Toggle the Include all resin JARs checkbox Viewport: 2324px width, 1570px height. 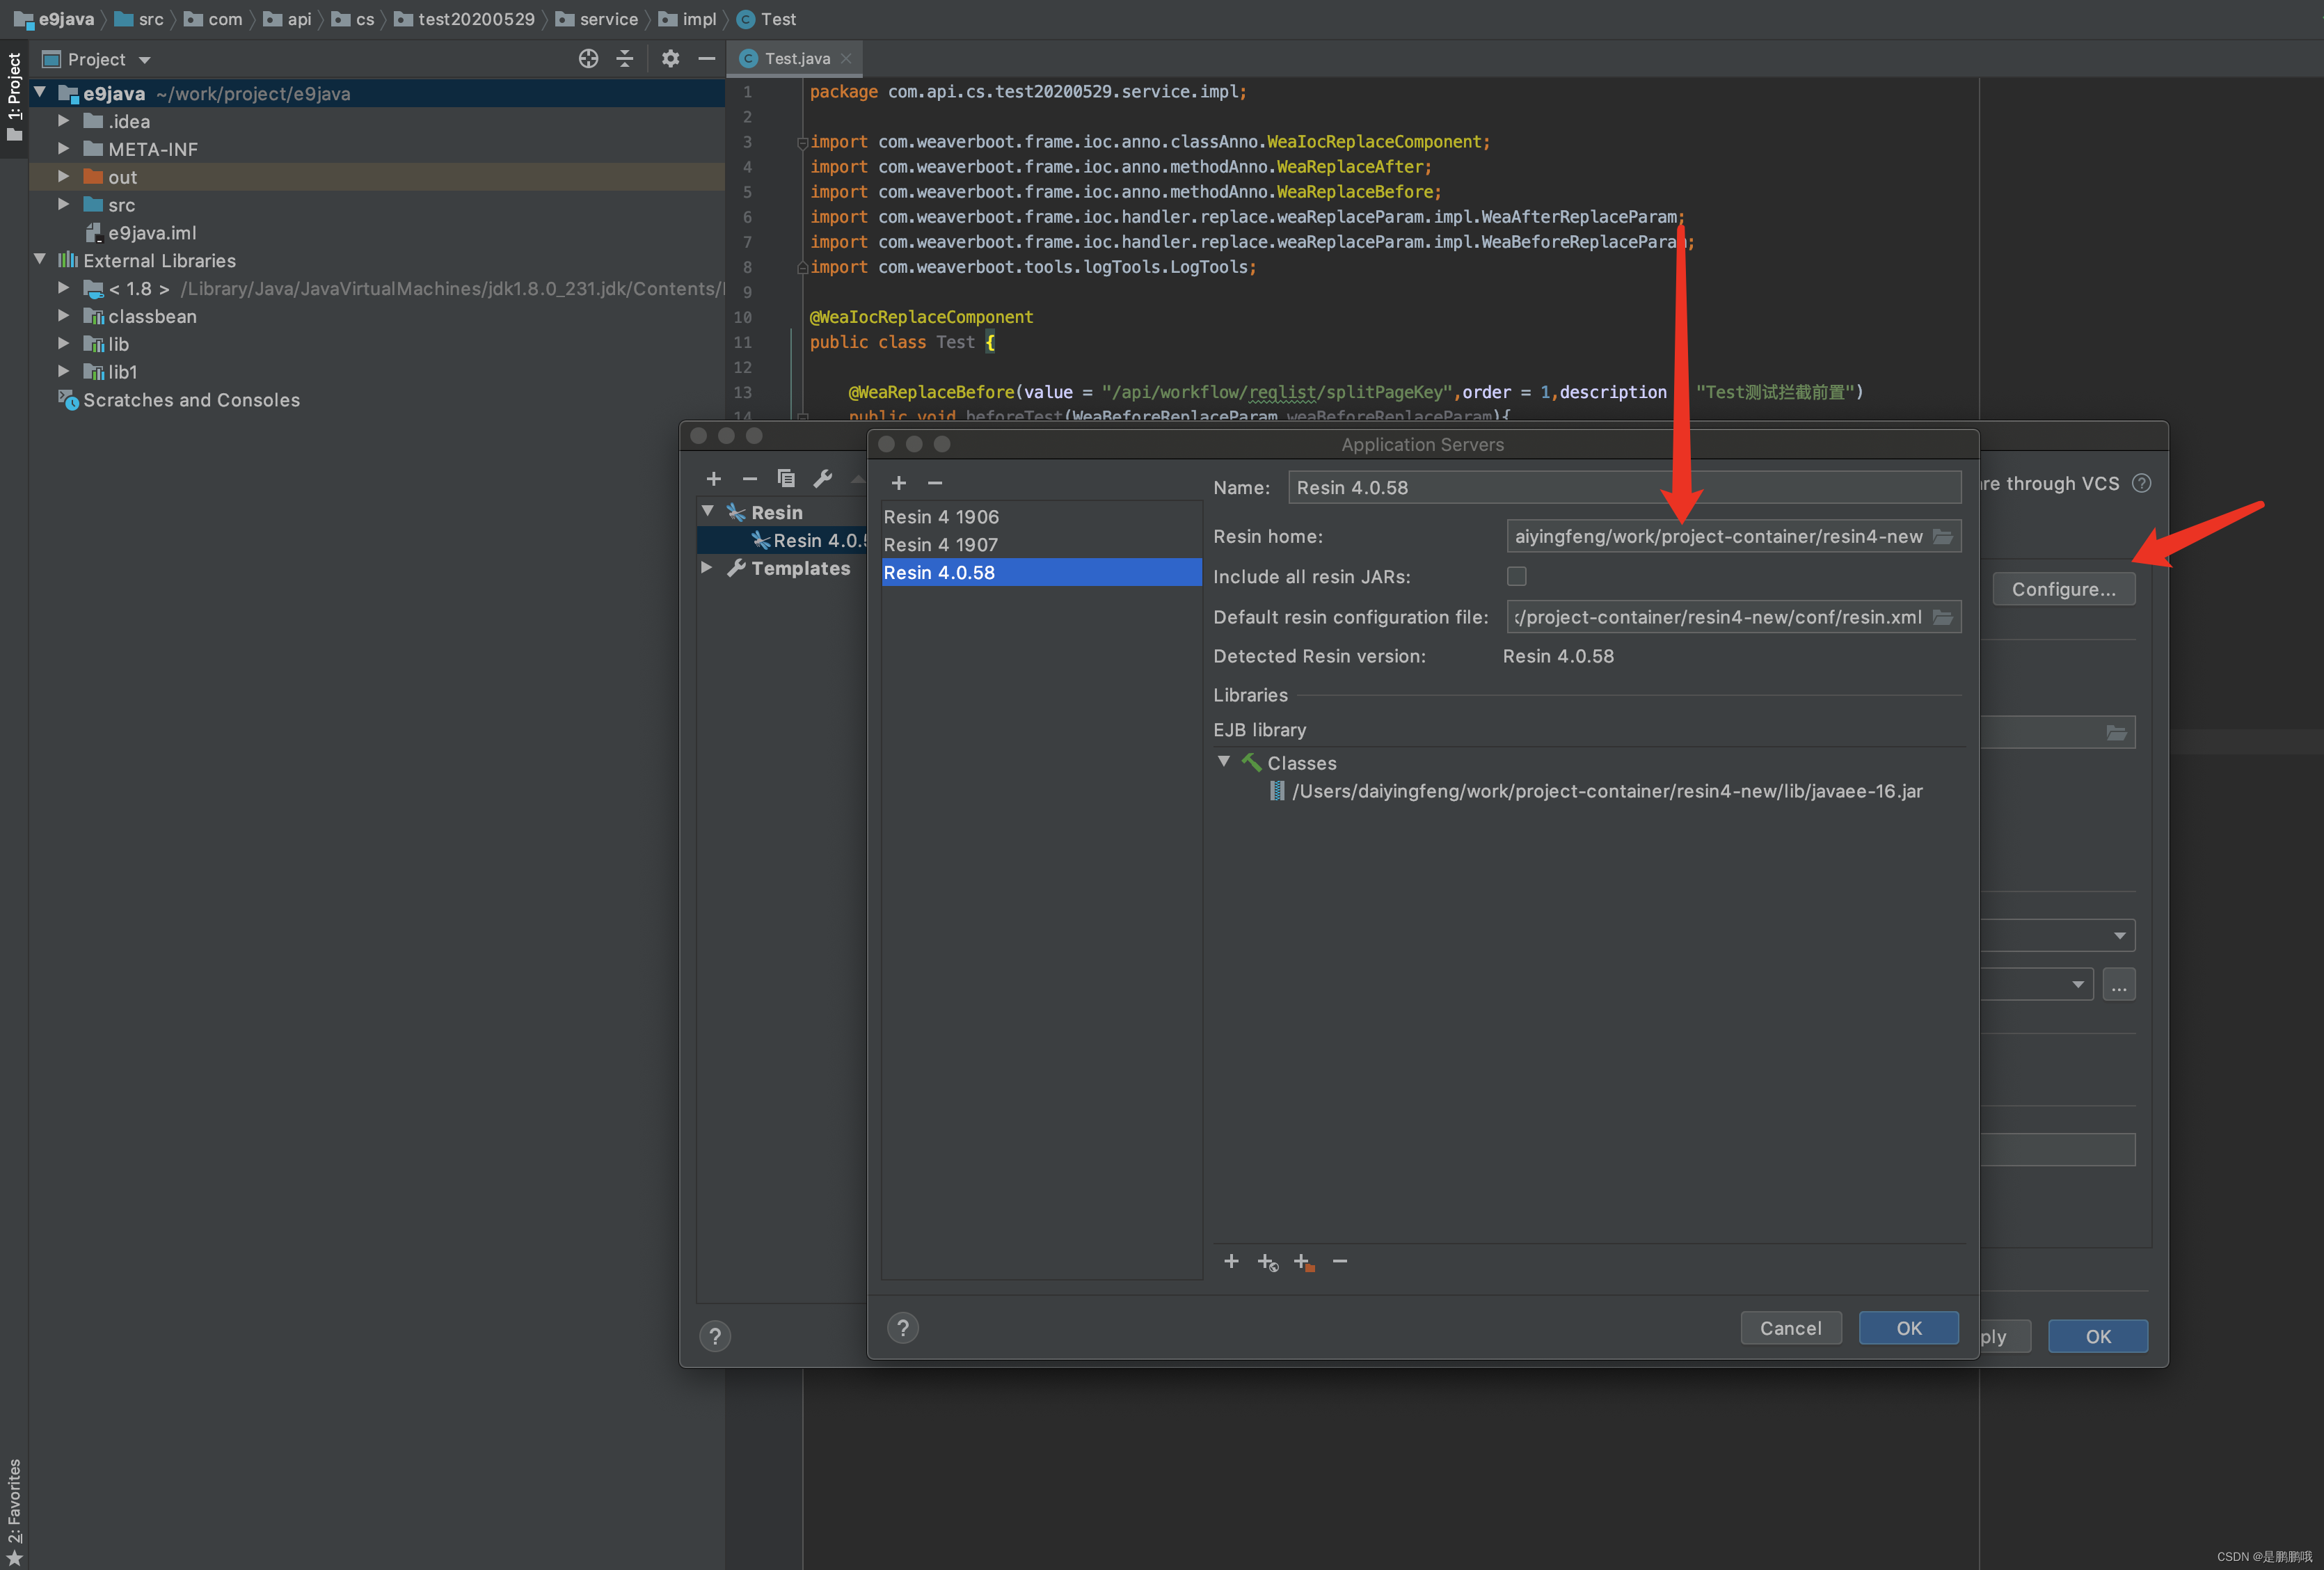[x=1517, y=575]
